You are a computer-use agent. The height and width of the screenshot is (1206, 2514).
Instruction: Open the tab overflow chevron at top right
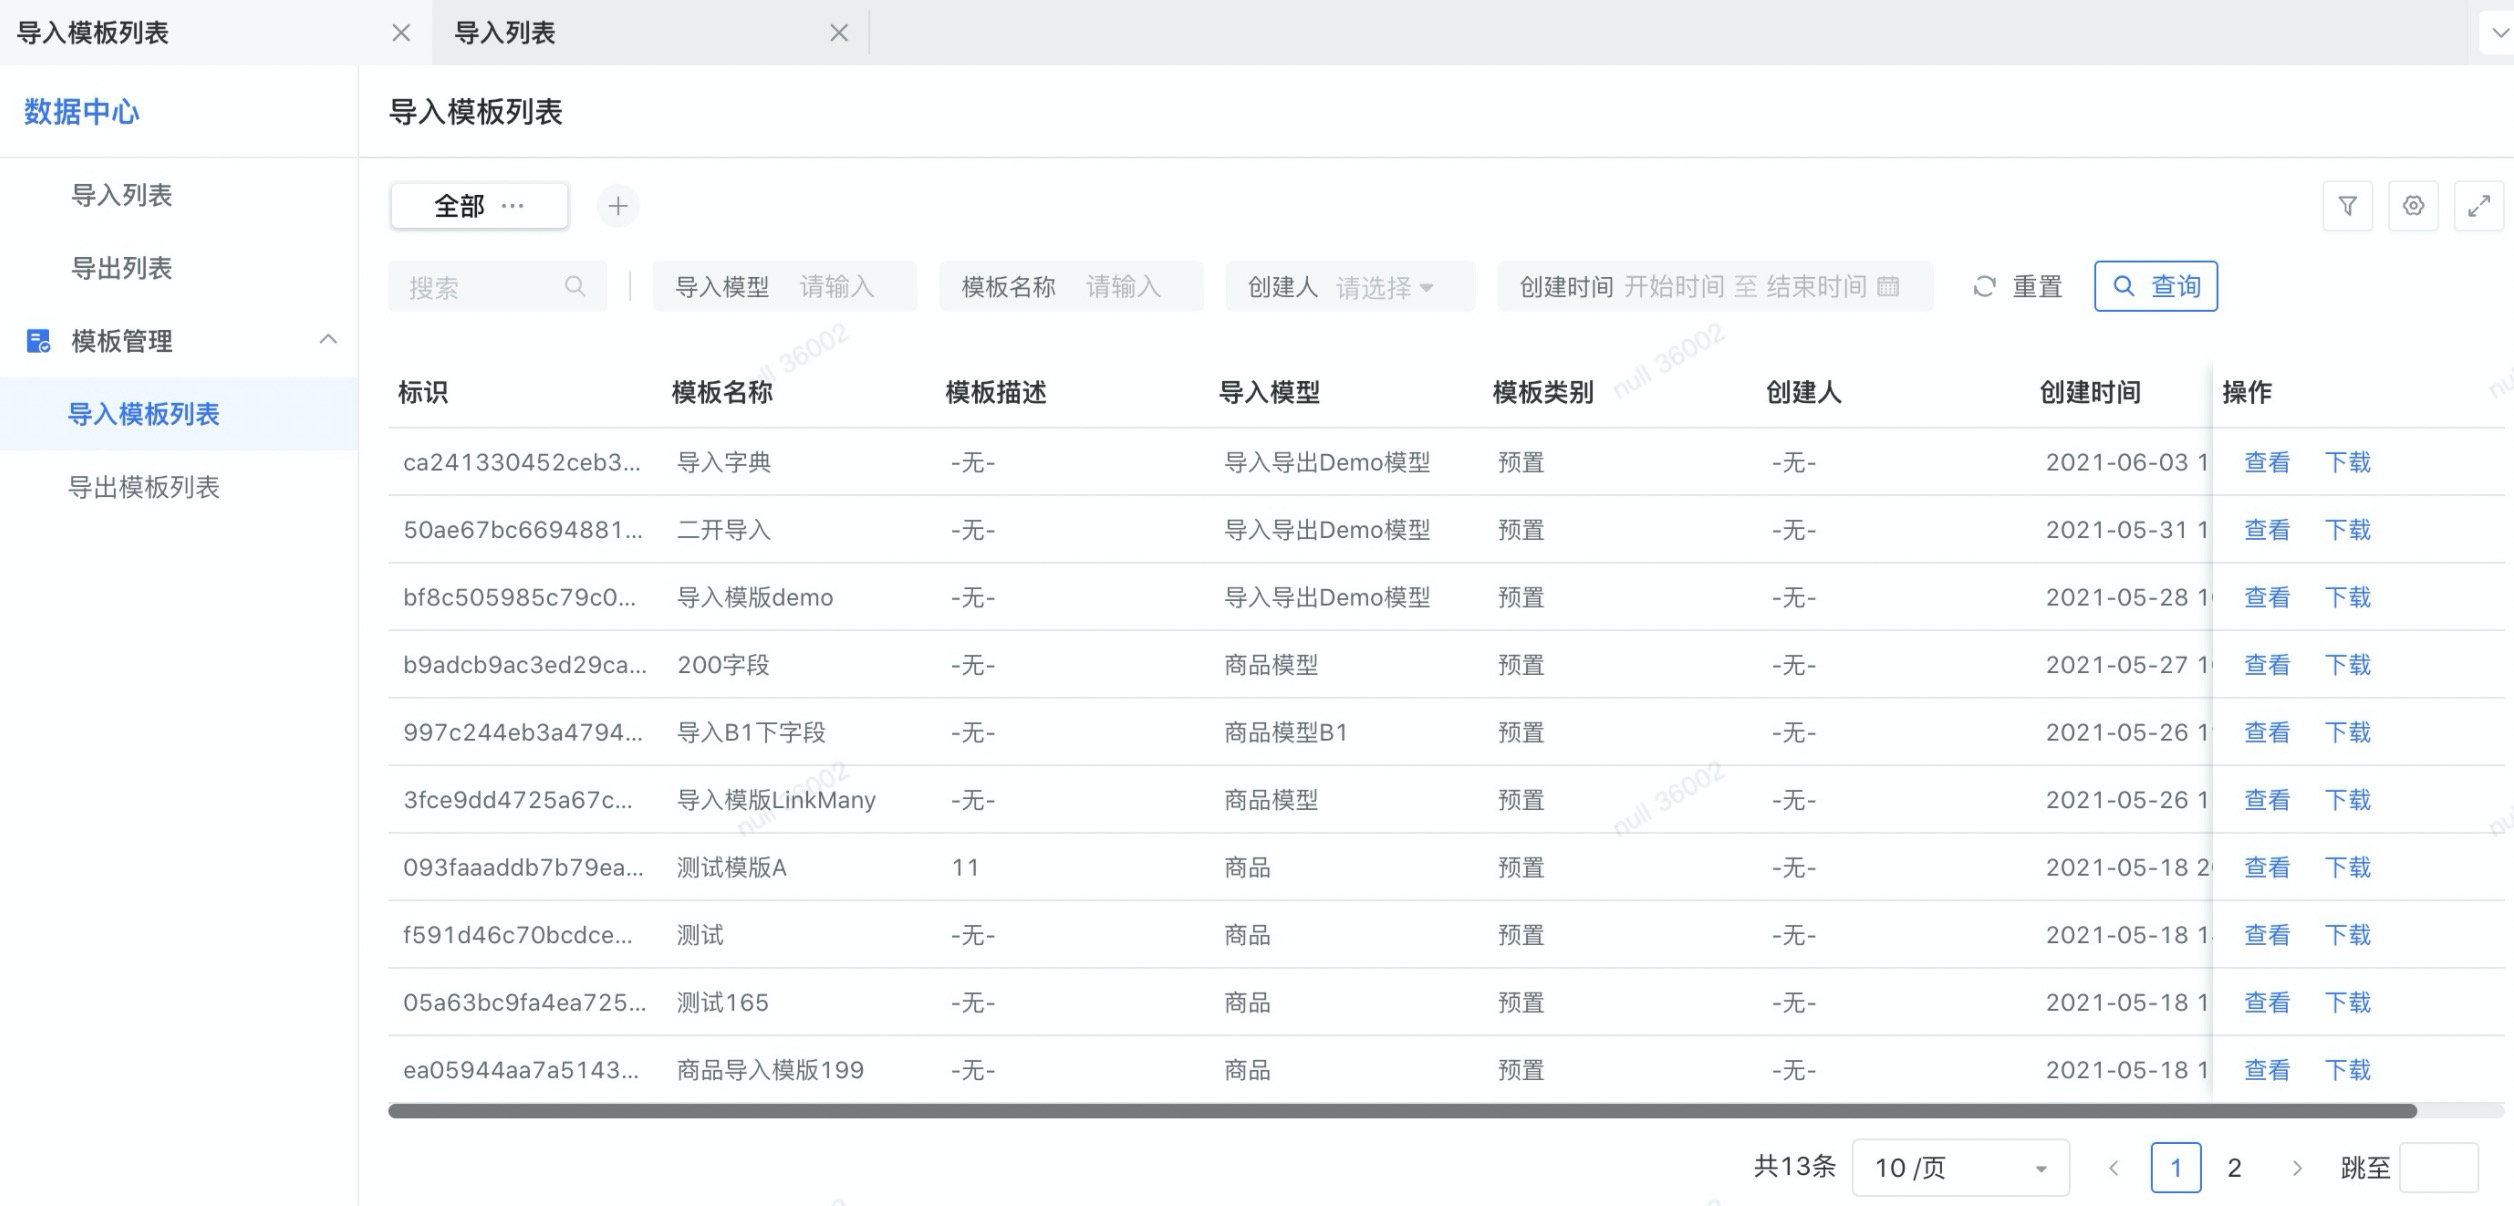[x=2499, y=33]
